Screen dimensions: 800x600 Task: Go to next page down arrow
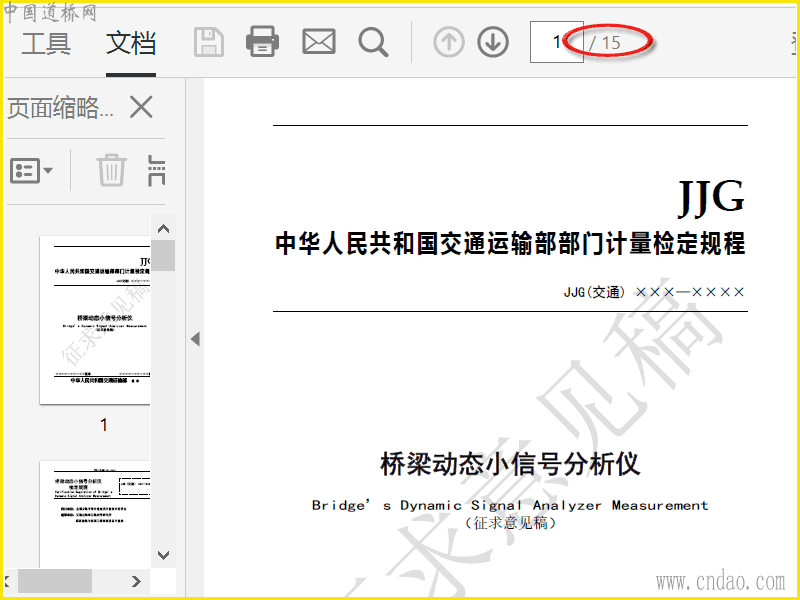click(x=493, y=42)
